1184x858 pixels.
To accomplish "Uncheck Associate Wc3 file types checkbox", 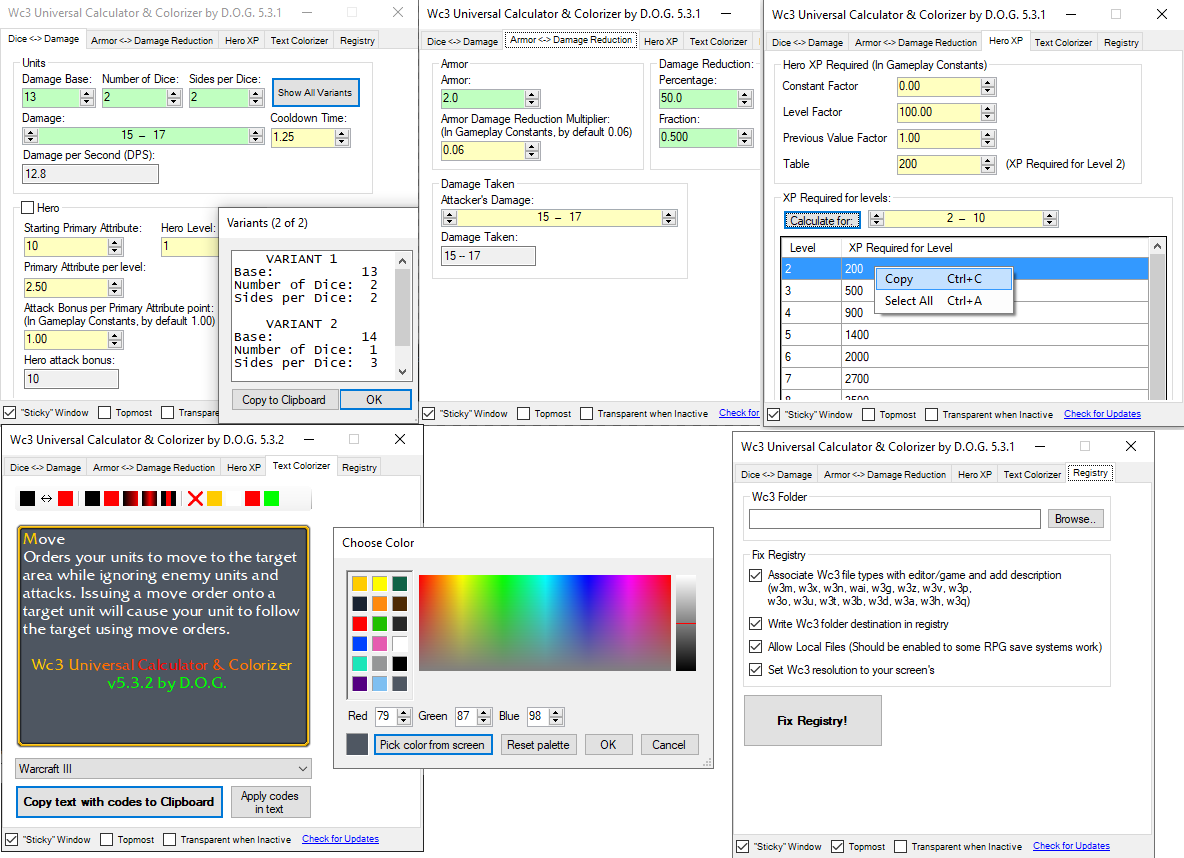I will click(x=755, y=576).
